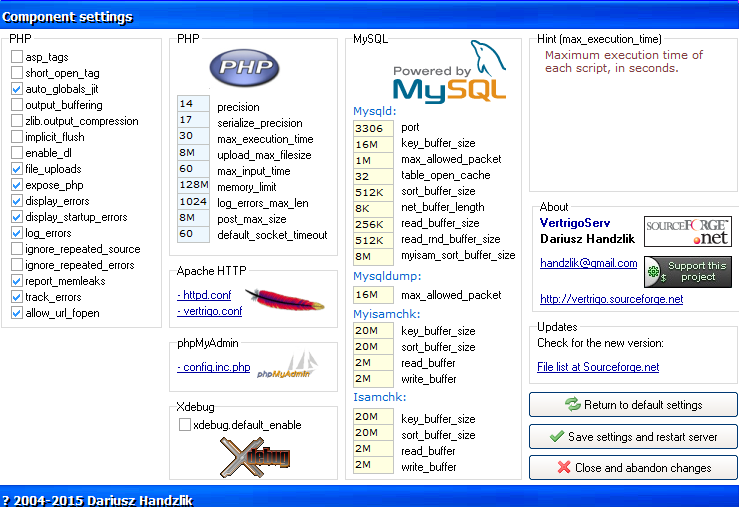Uncheck the display_errors option
This screenshot has width=739, height=507.
(17, 201)
